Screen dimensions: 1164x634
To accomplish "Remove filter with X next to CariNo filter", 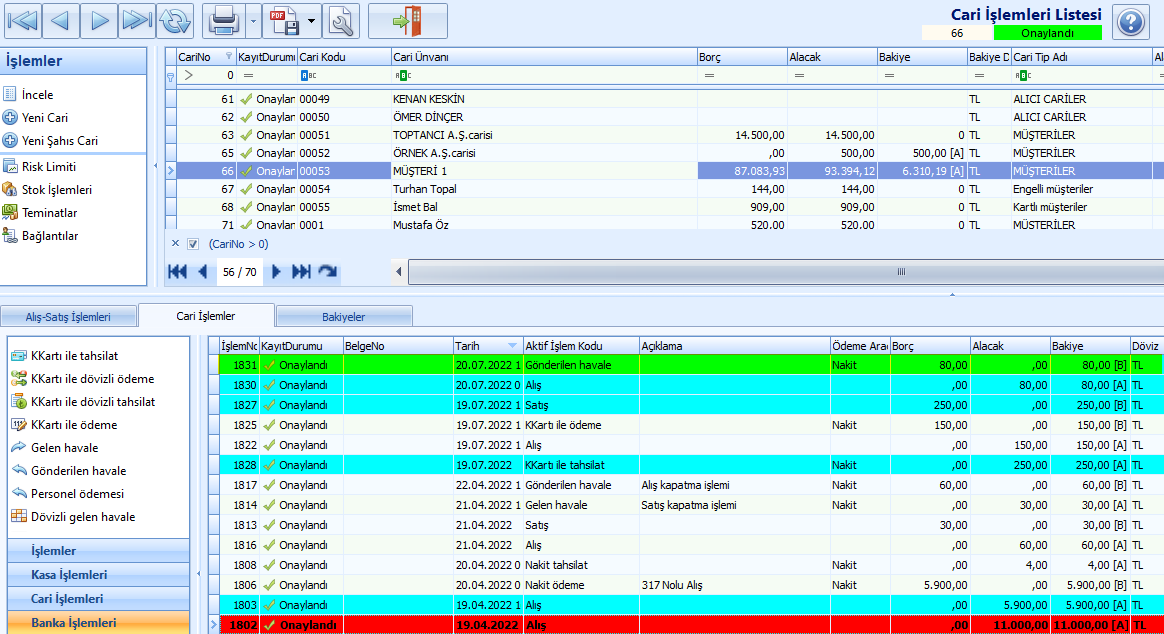I will (175, 243).
